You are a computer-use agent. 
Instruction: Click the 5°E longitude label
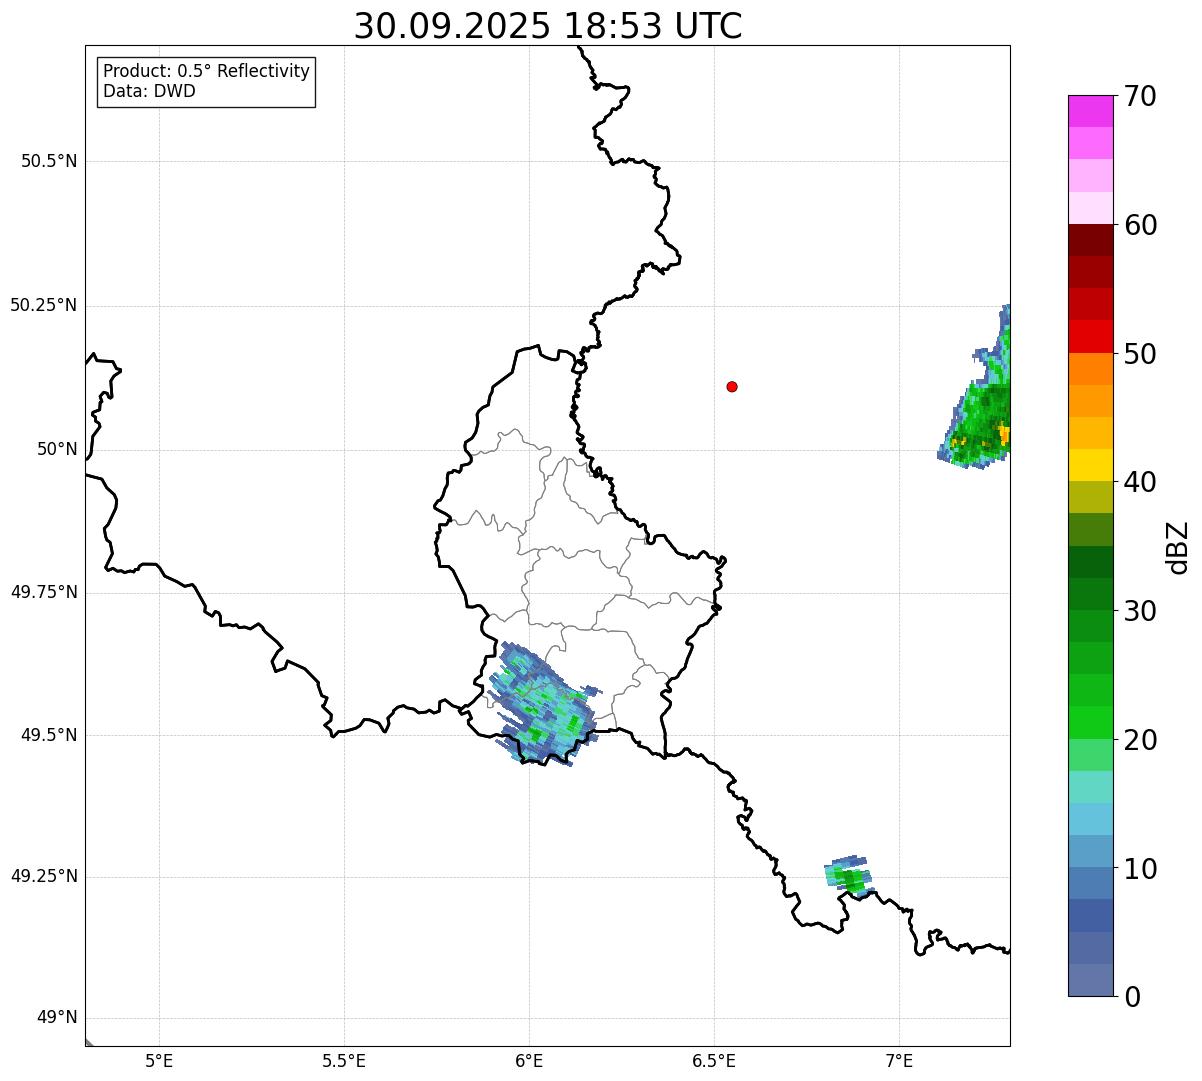pyautogui.click(x=159, y=1061)
